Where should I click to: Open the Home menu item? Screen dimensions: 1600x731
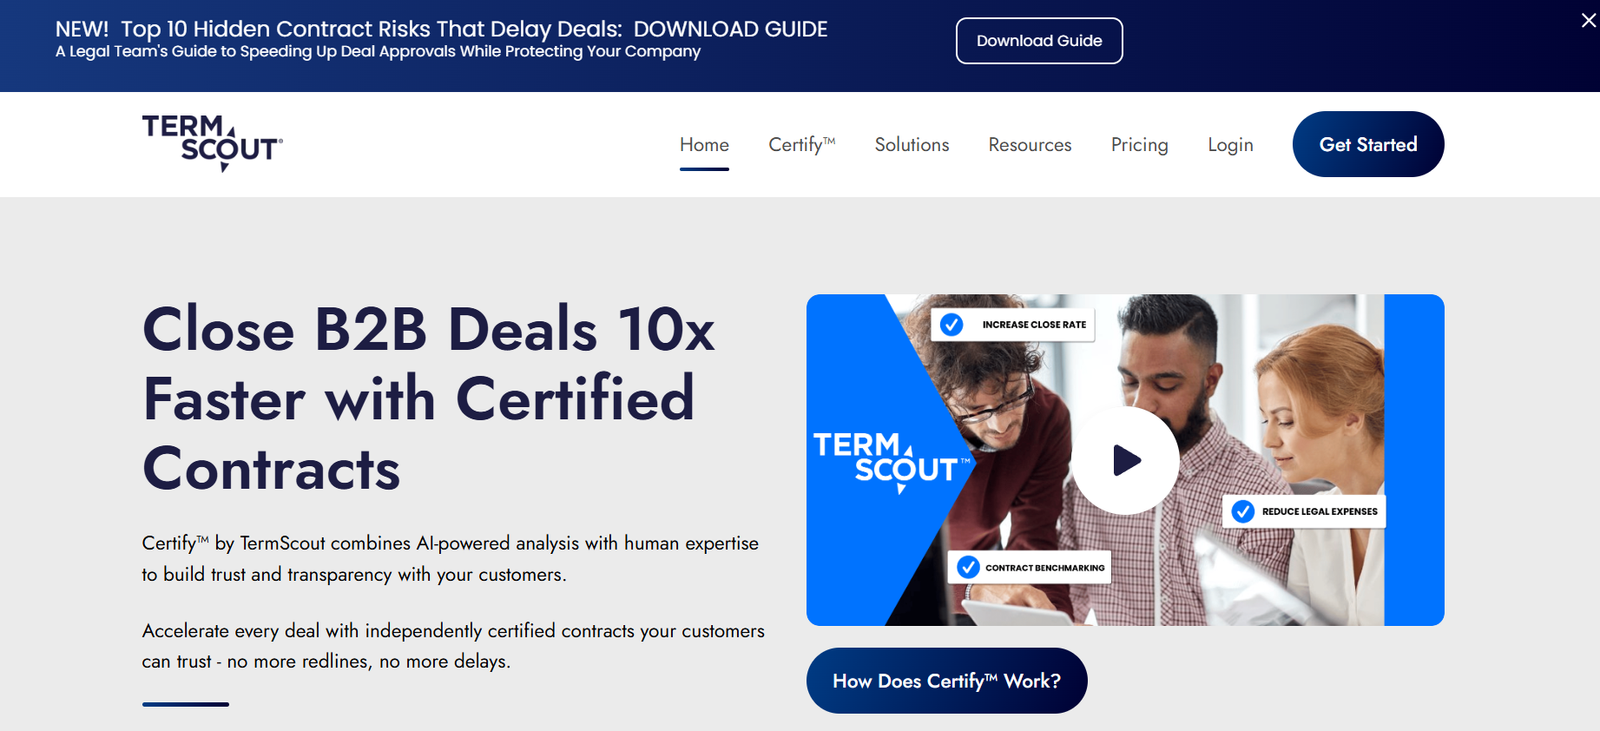click(704, 145)
